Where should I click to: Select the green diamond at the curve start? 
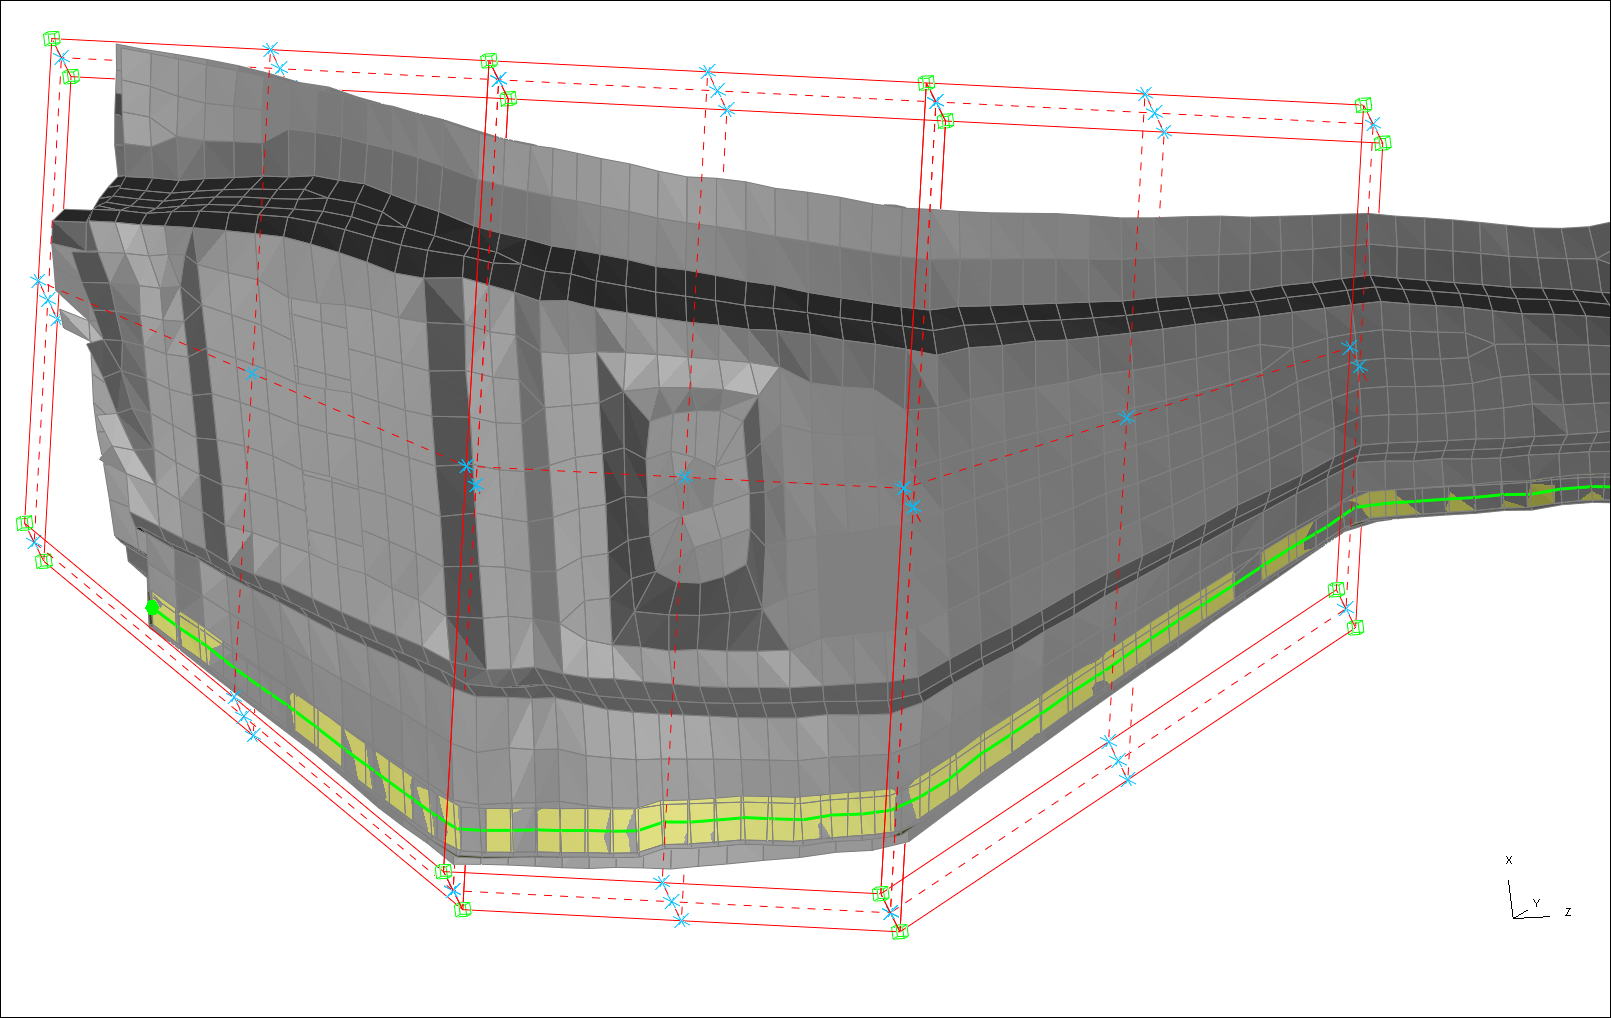tap(152, 607)
